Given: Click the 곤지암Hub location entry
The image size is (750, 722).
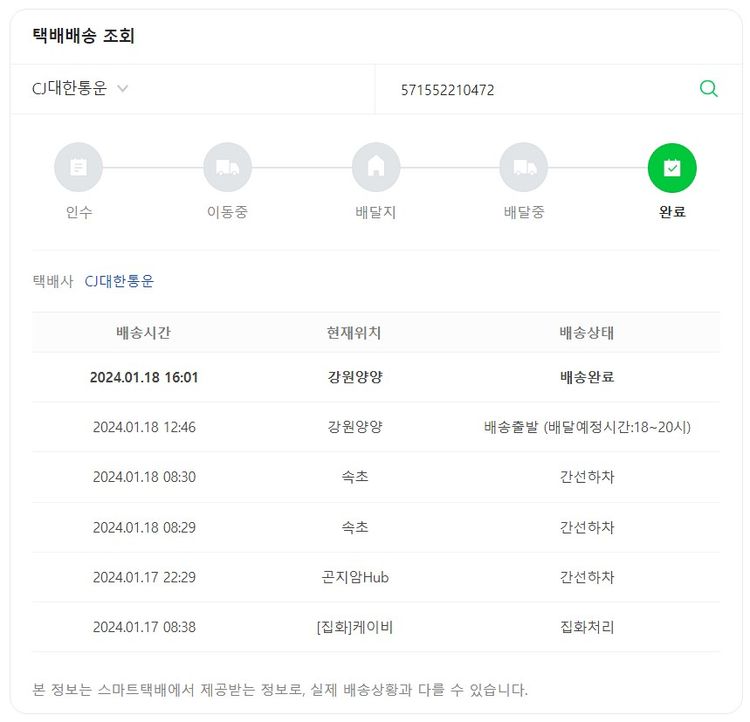Looking at the screenshot, I should (x=354, y=577).
